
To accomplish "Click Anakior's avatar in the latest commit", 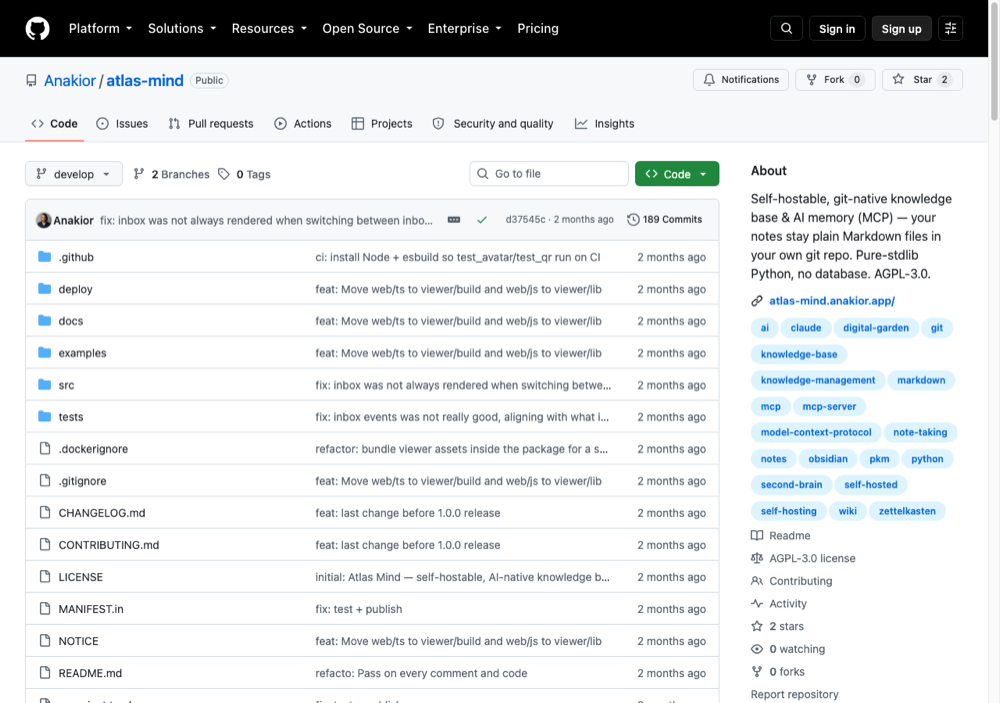I will pos(43,220).
